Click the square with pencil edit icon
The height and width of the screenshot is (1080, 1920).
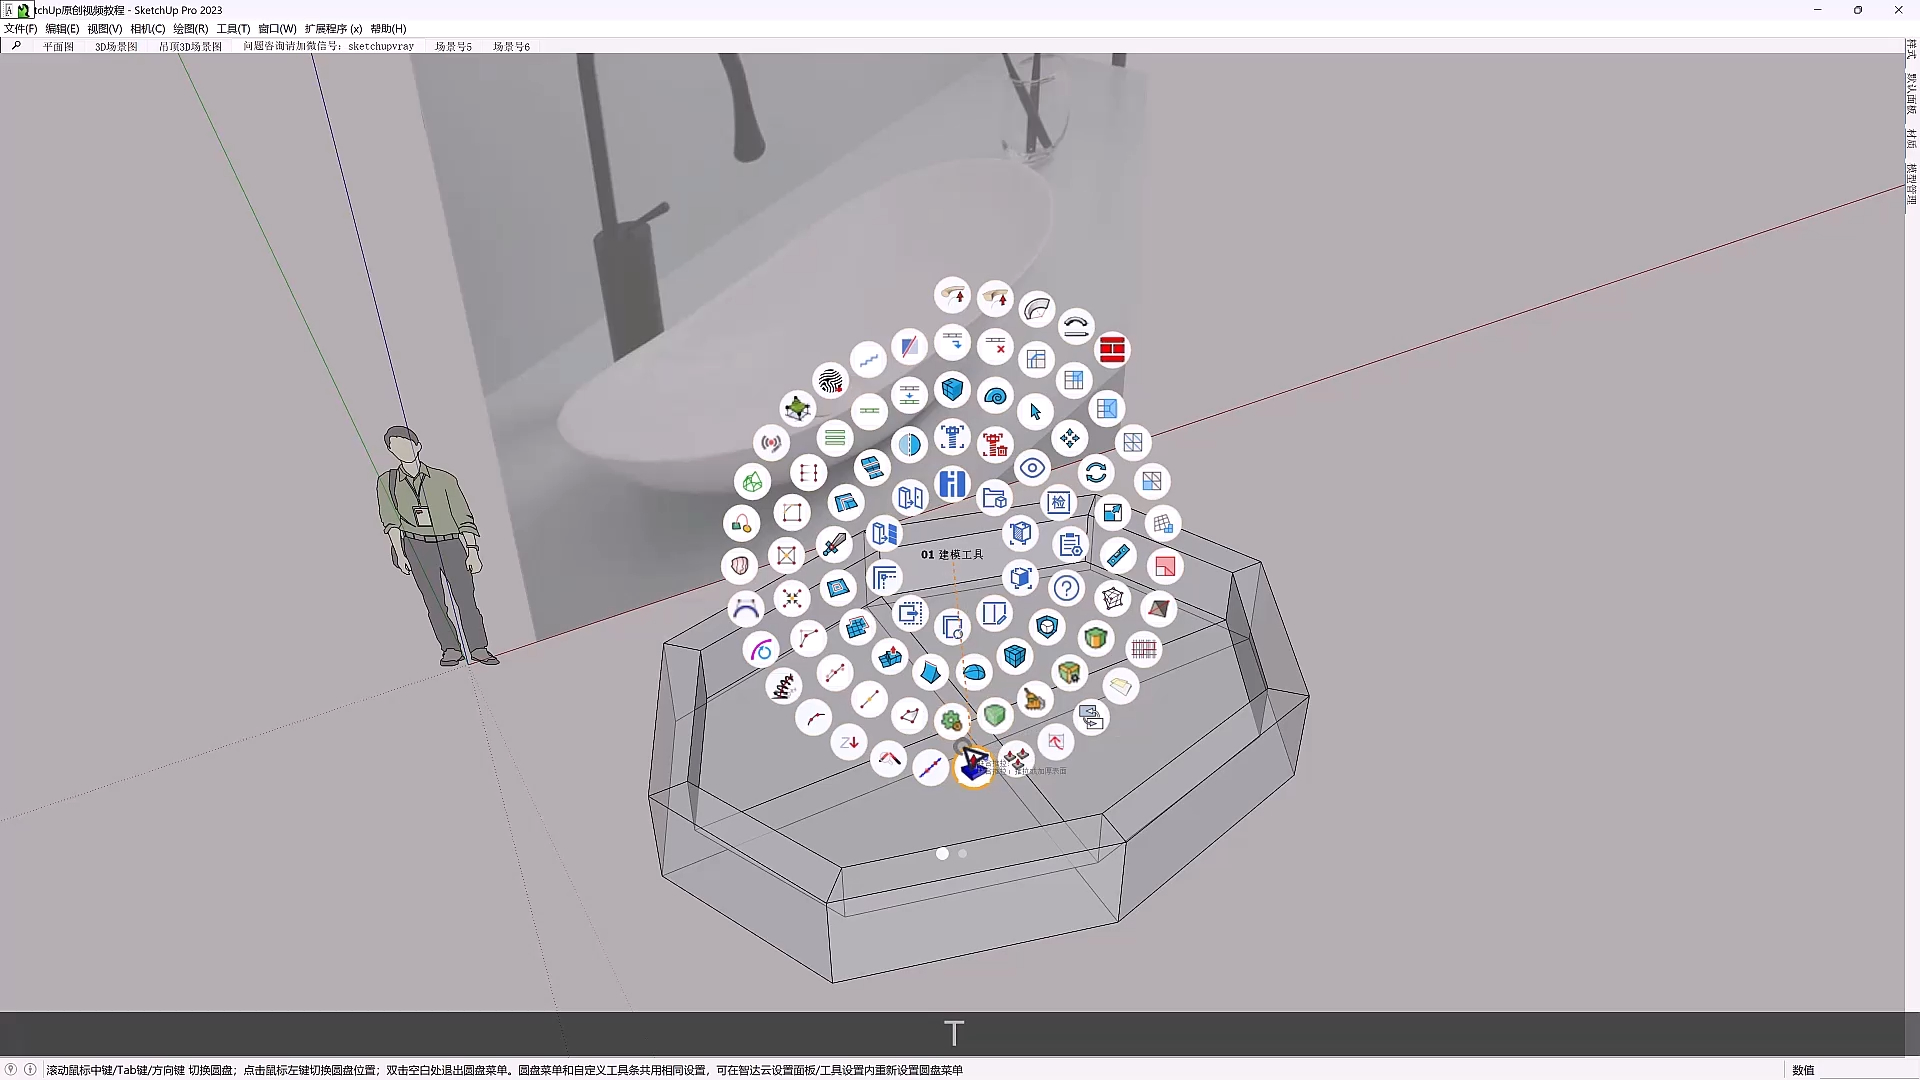pyautogui.click(x=994, y=613)
